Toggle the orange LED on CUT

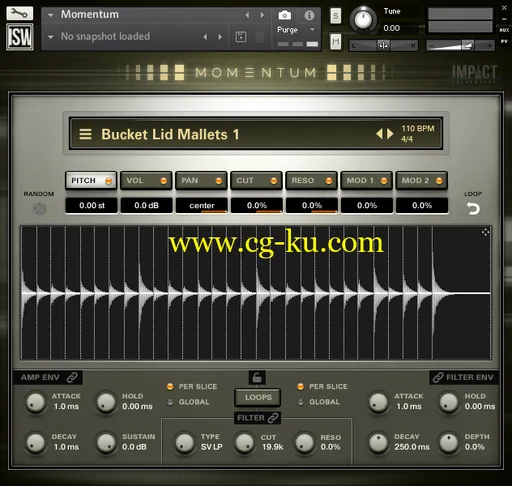tap(274, 181)
